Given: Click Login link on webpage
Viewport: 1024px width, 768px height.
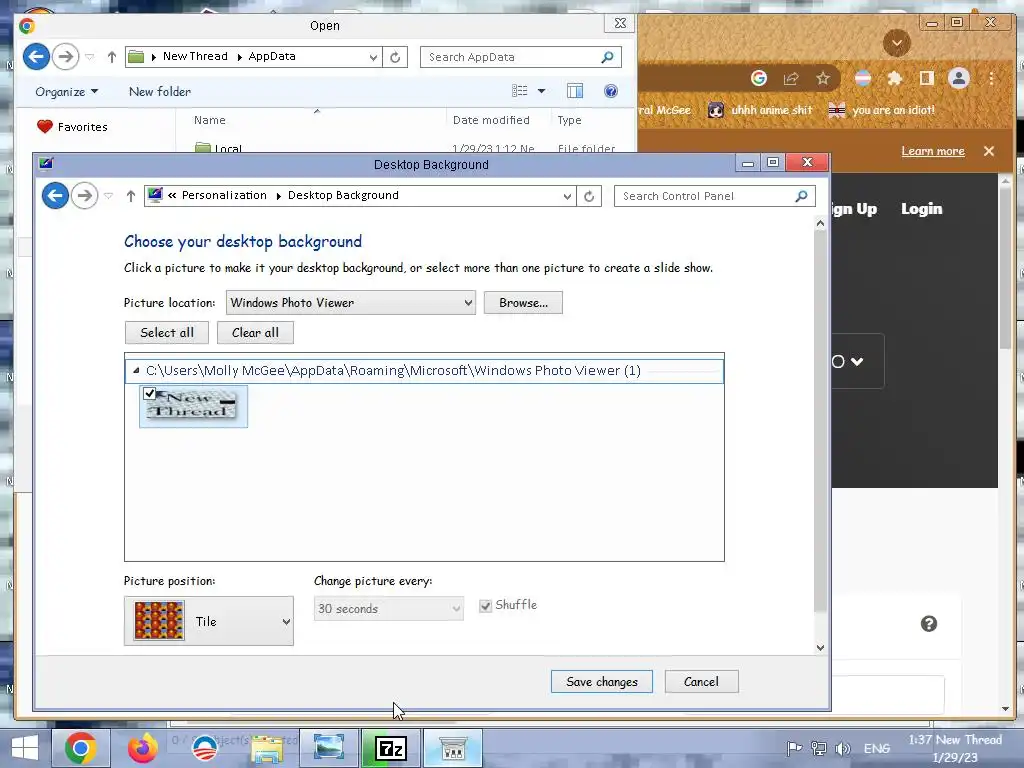Looking at the screenshot, I should 921,208.
